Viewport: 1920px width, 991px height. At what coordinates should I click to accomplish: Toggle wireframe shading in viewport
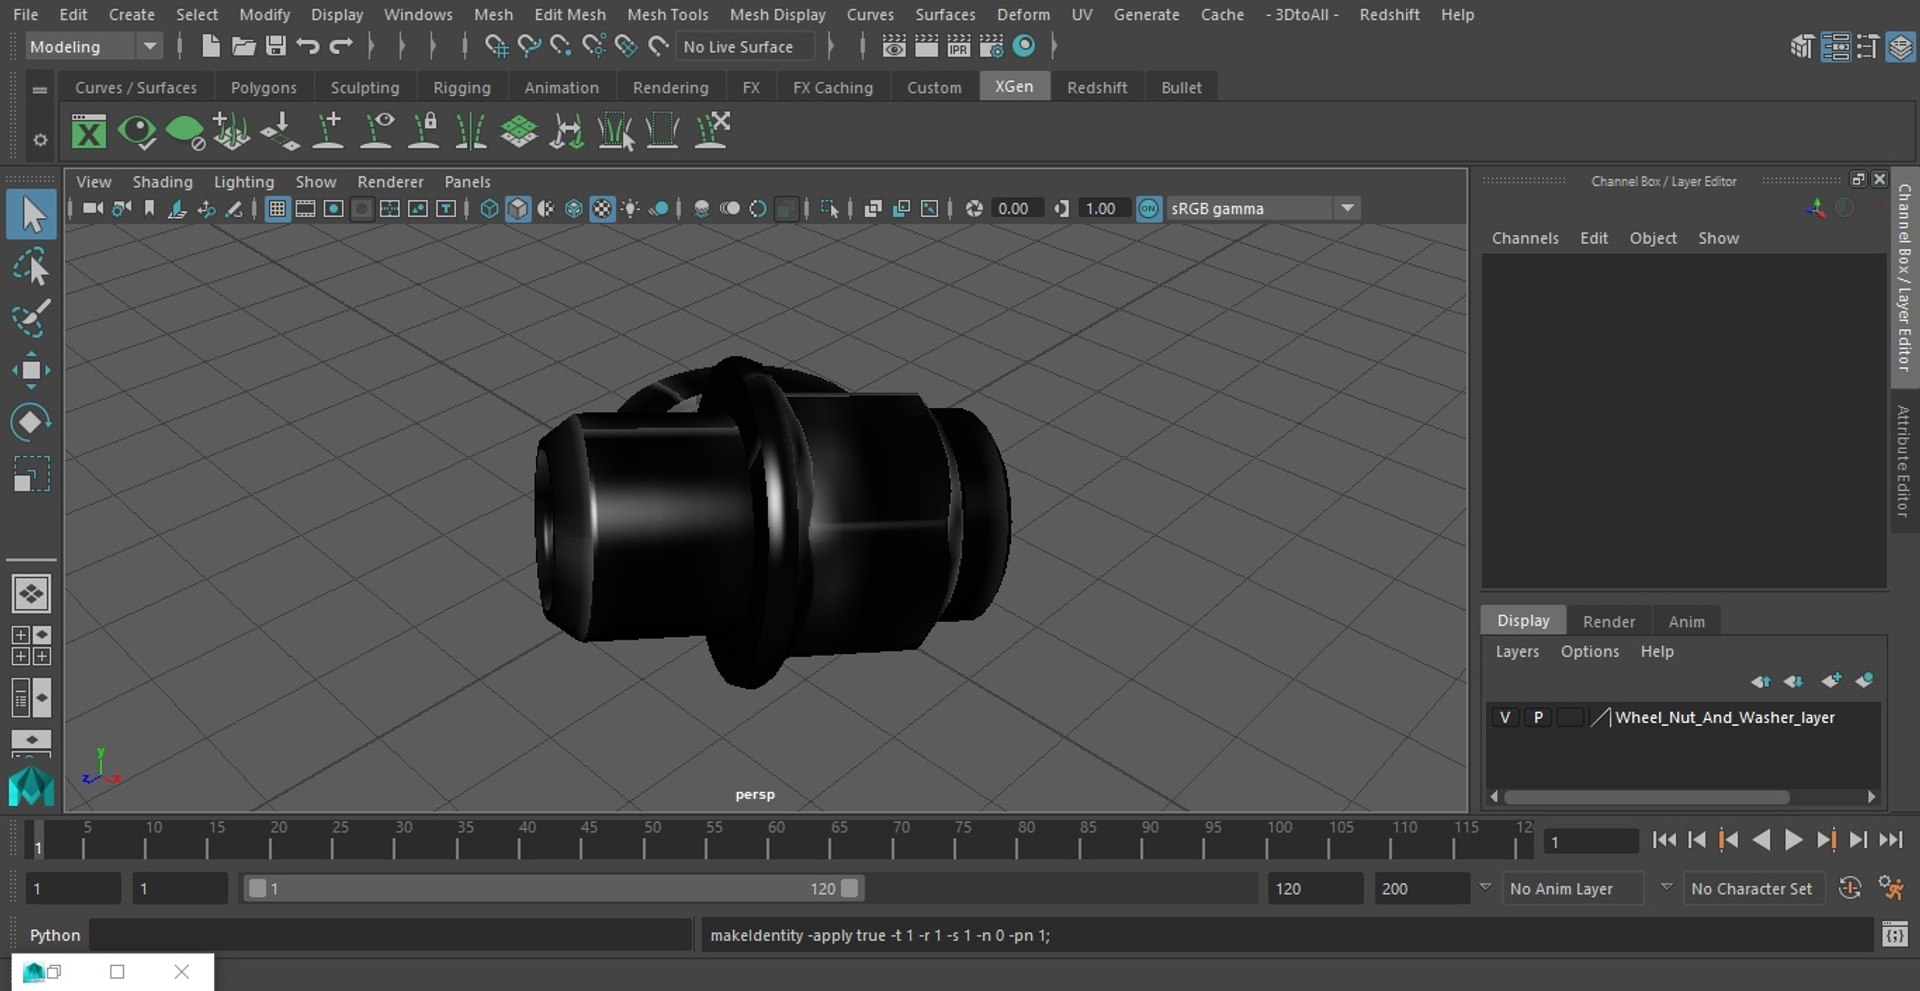coord(489,208)
